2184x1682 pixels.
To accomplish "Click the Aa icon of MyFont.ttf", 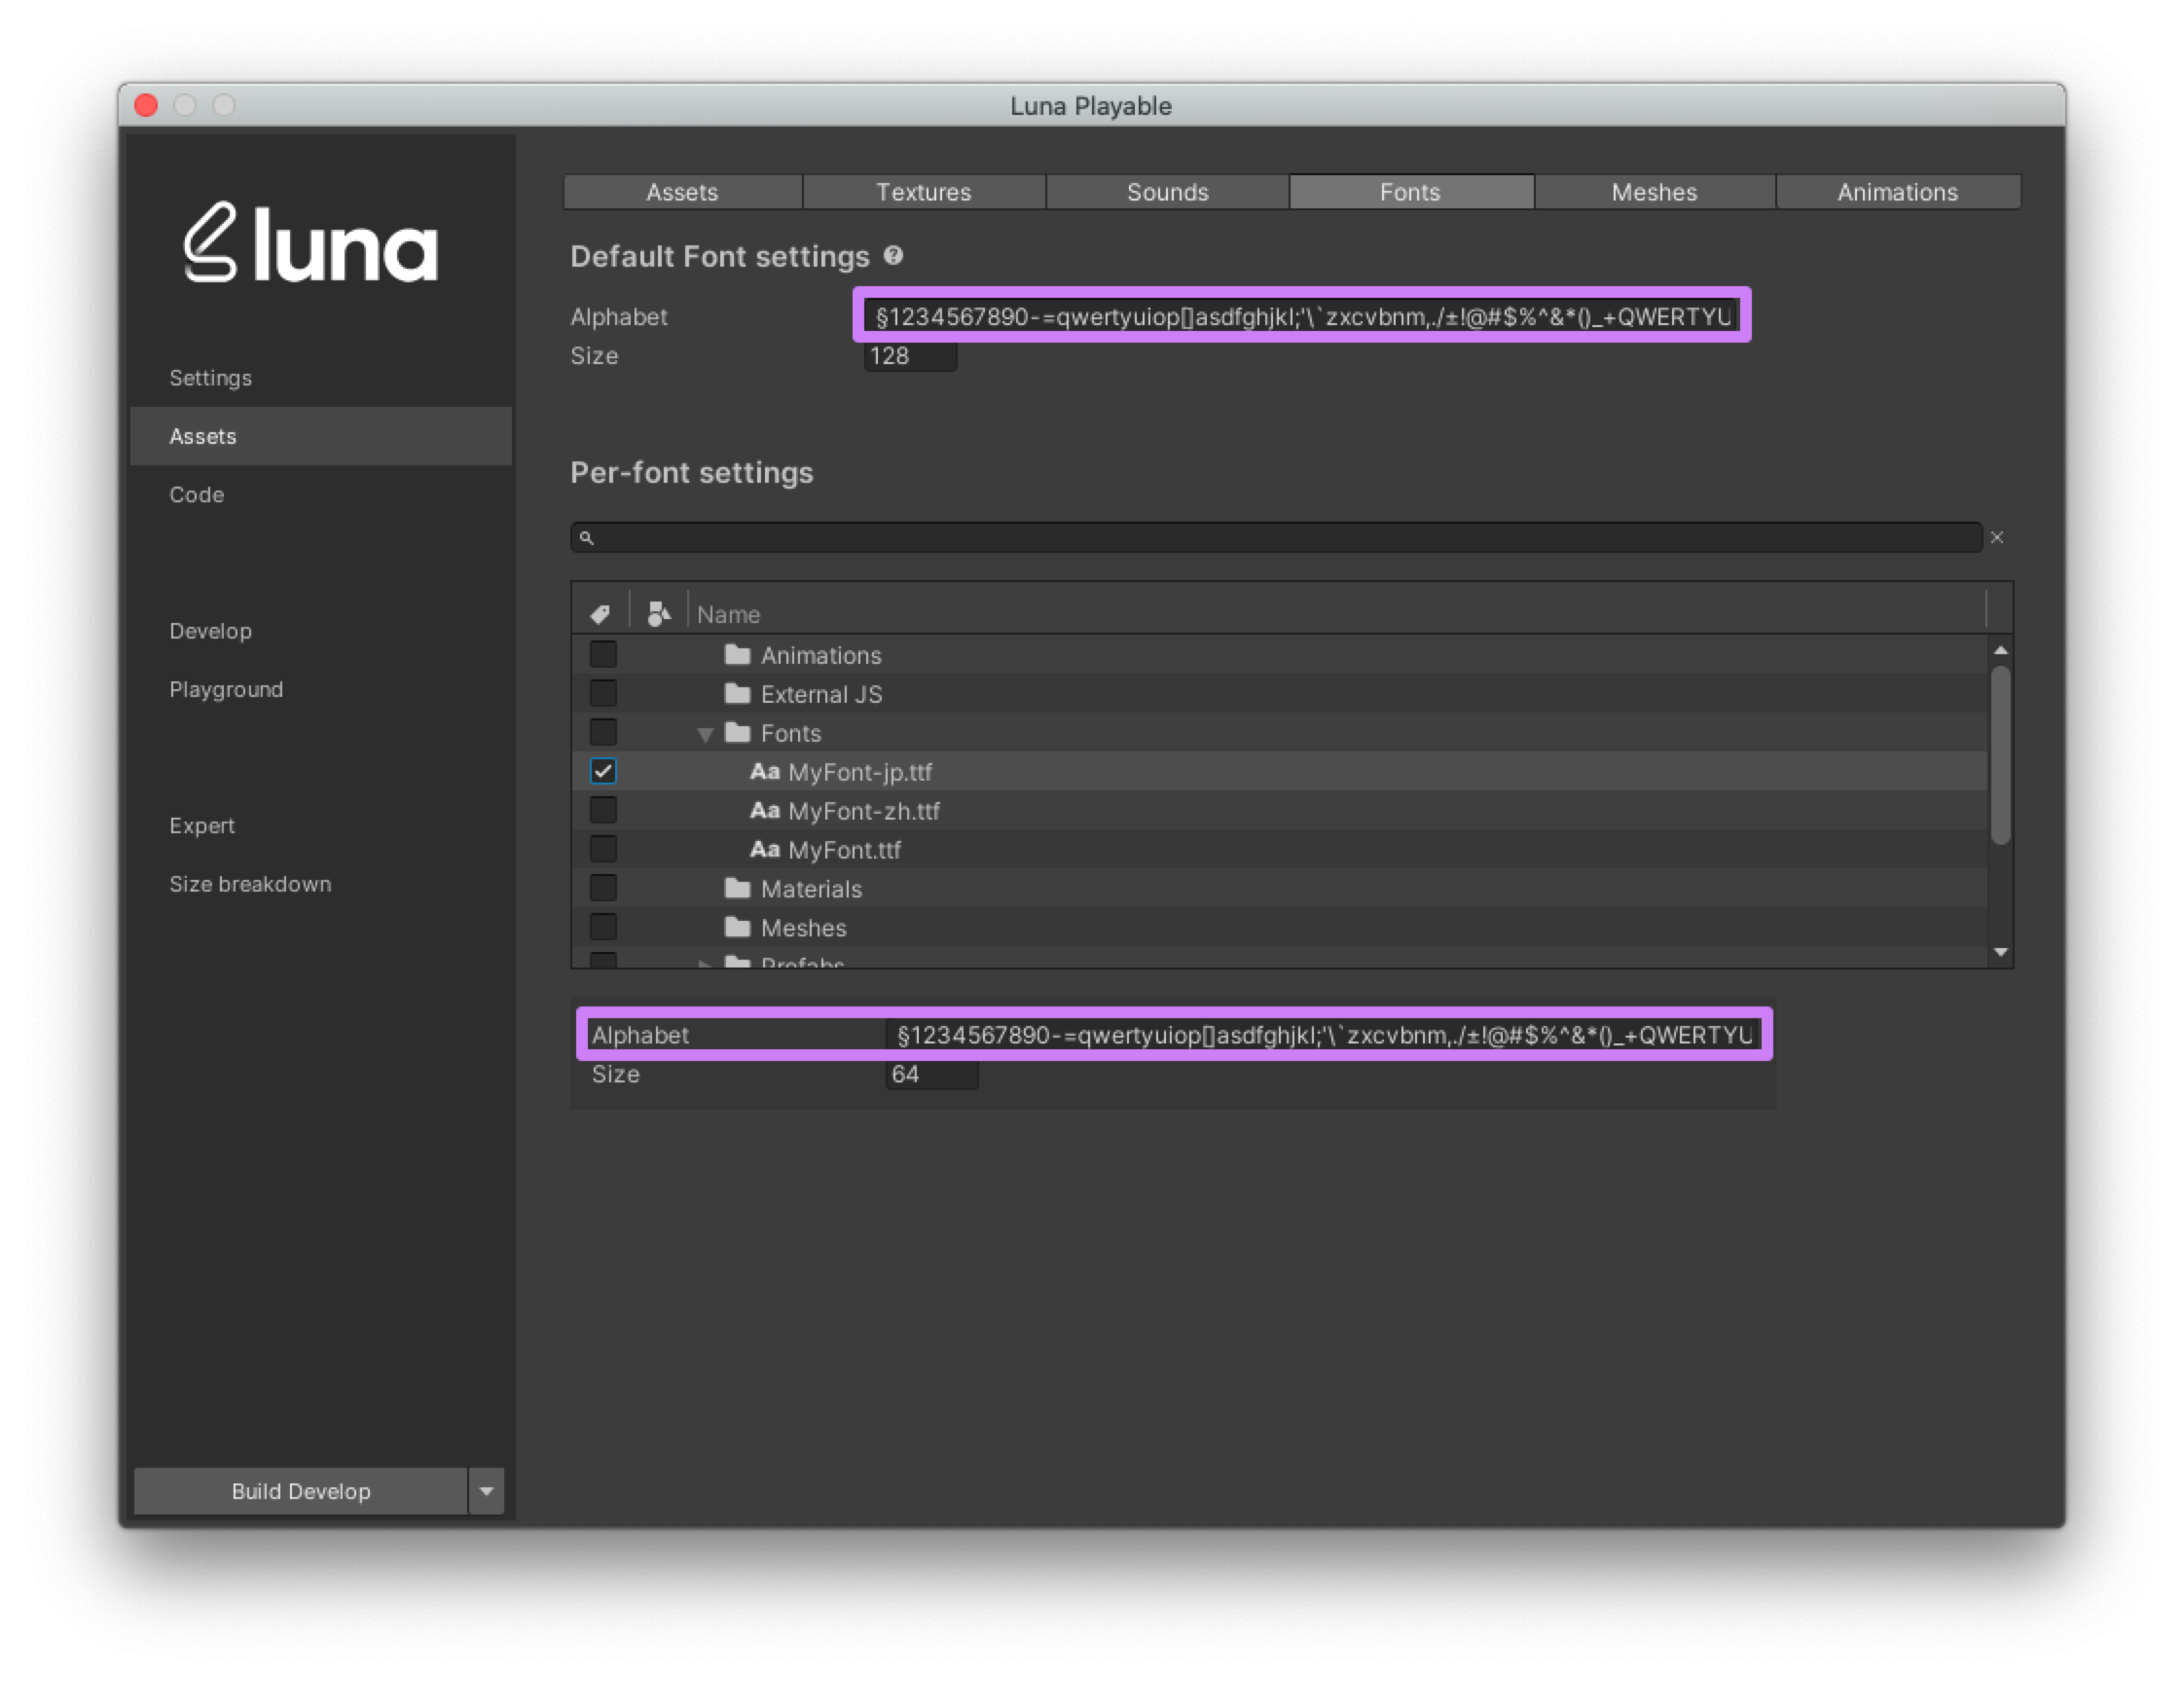I will coord(765,849).
